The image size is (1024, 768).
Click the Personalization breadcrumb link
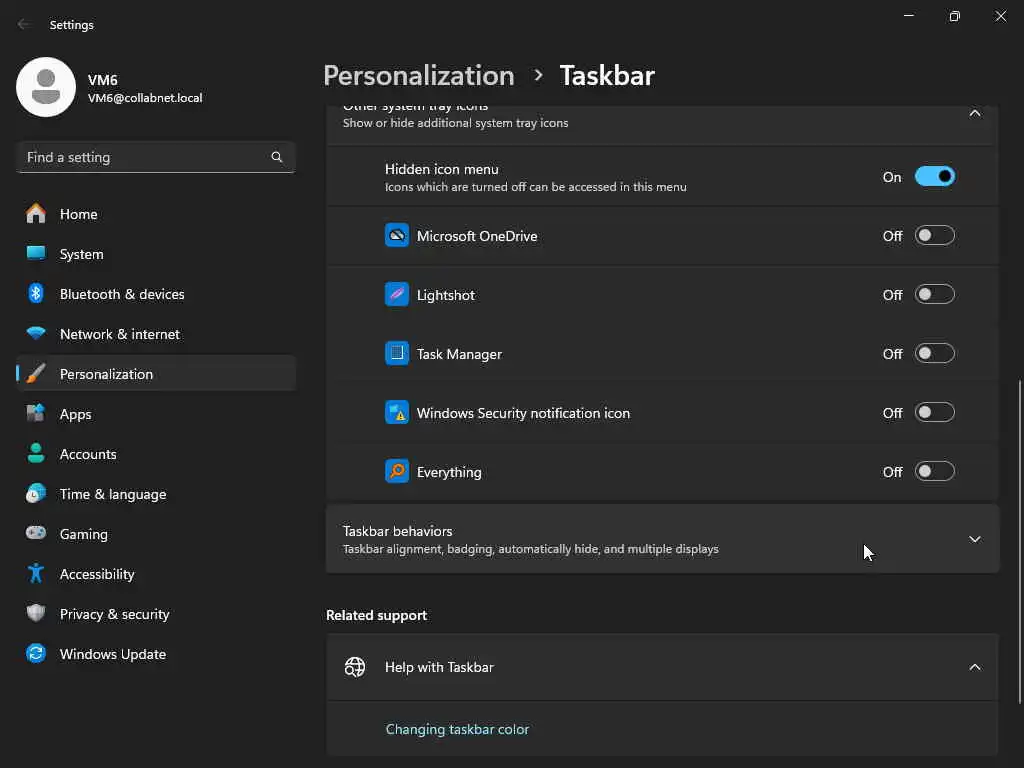coord(419,75)
